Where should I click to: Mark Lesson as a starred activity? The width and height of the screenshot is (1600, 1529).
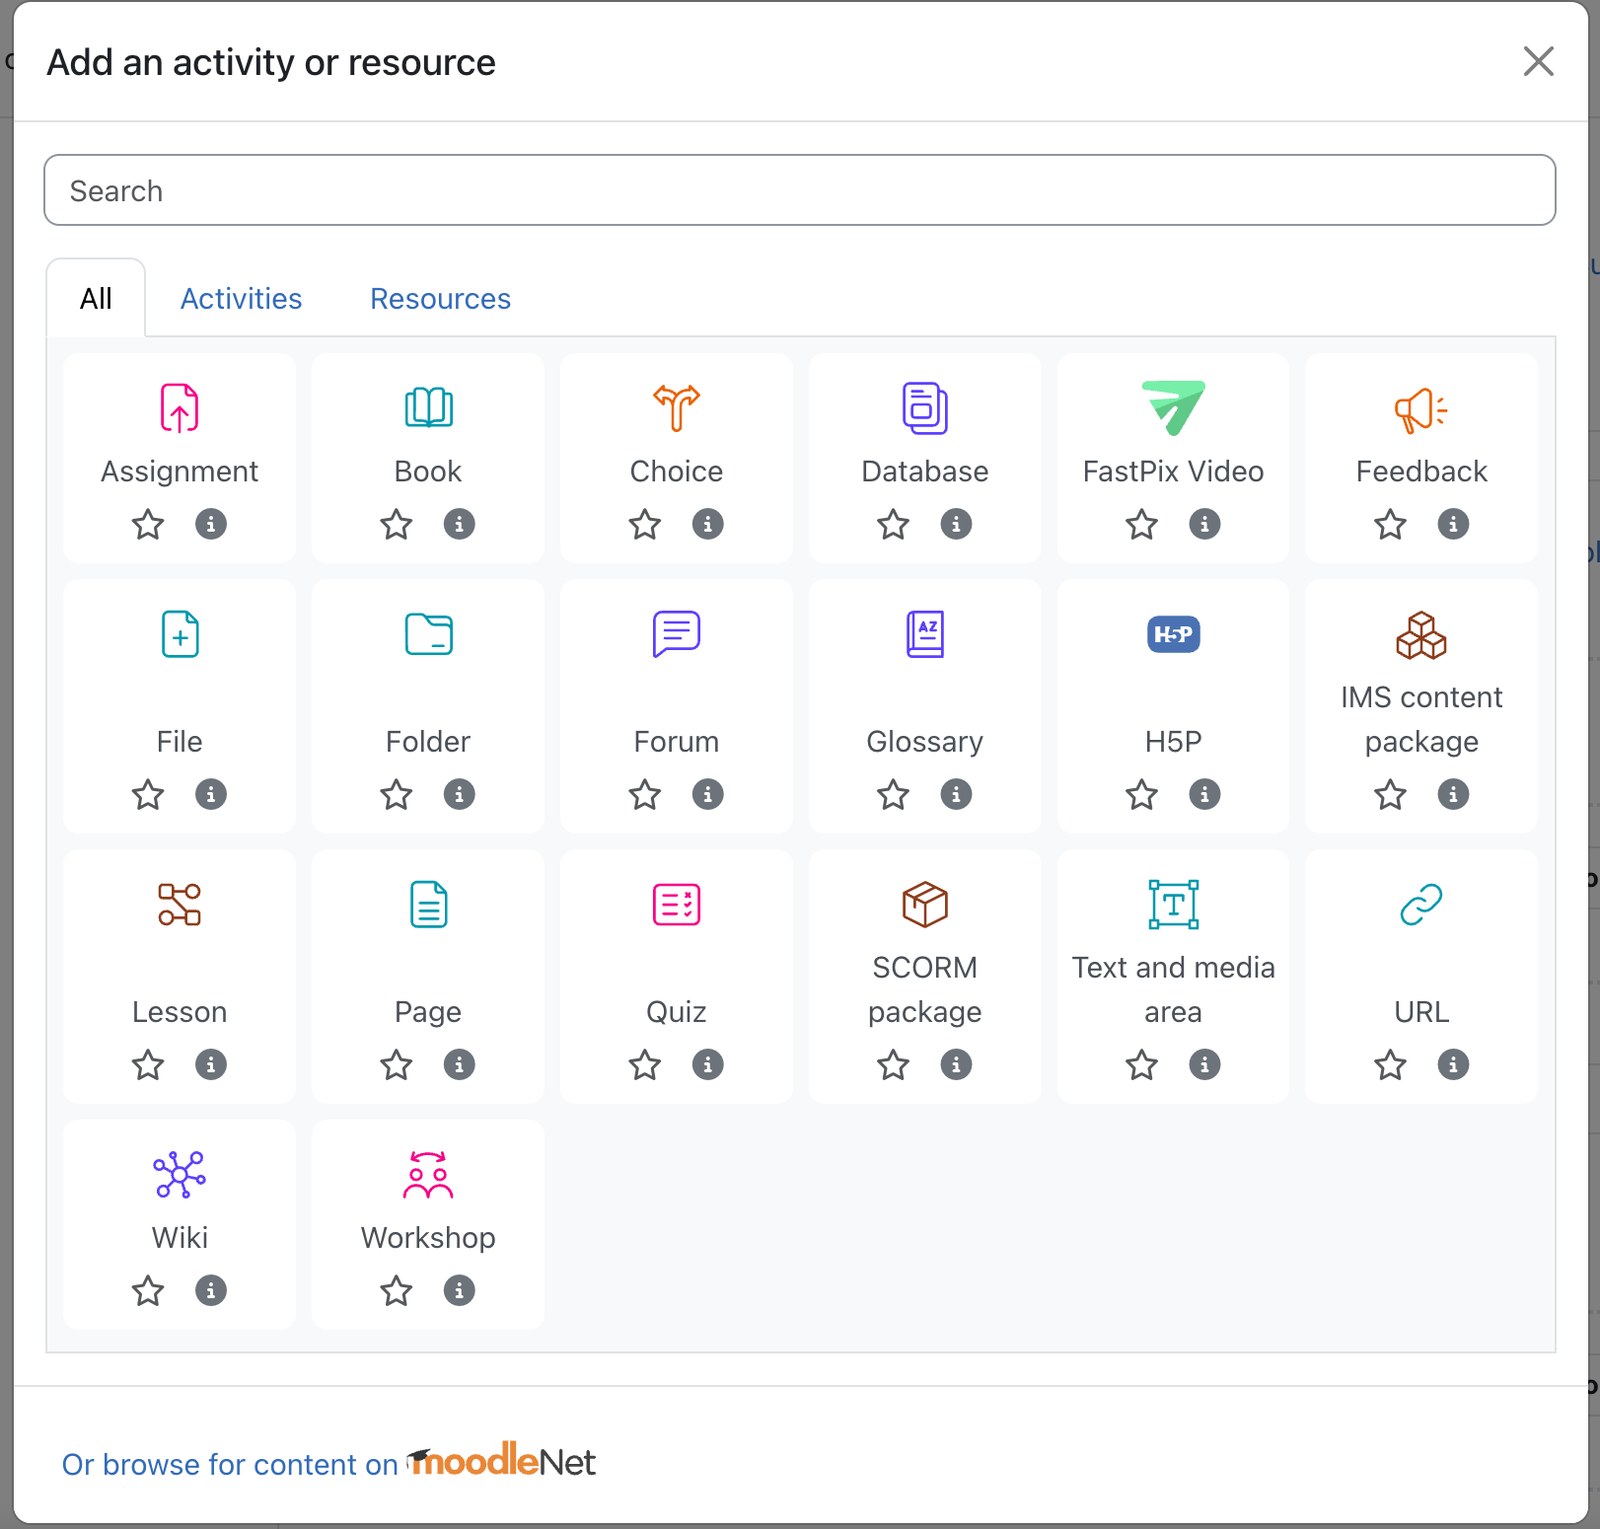[x=148, y=1065]
